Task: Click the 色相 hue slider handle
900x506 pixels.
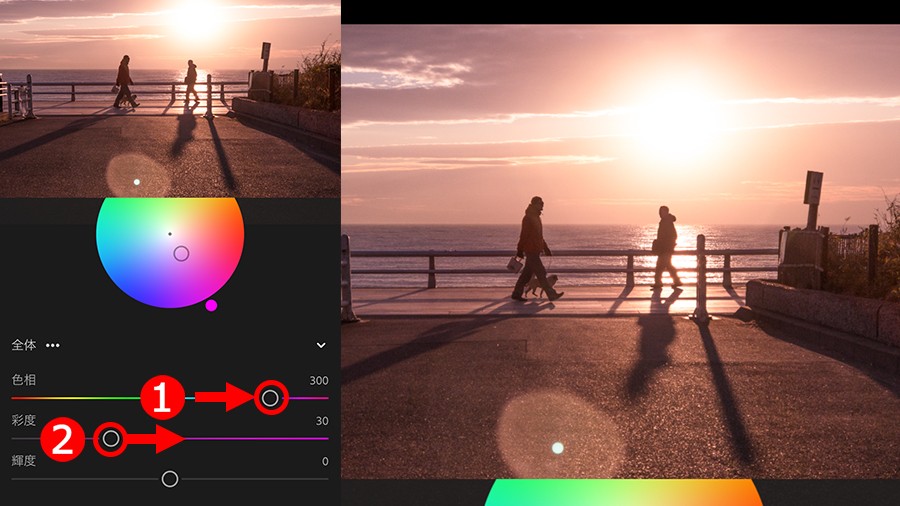Action: pyautogui.click(x=270, y=398)
